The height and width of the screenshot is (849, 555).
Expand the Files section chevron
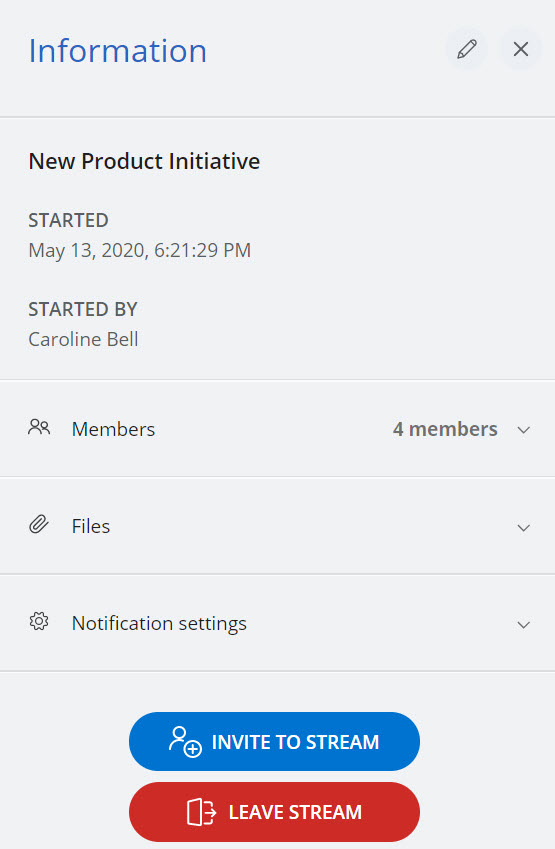[523, 527]
